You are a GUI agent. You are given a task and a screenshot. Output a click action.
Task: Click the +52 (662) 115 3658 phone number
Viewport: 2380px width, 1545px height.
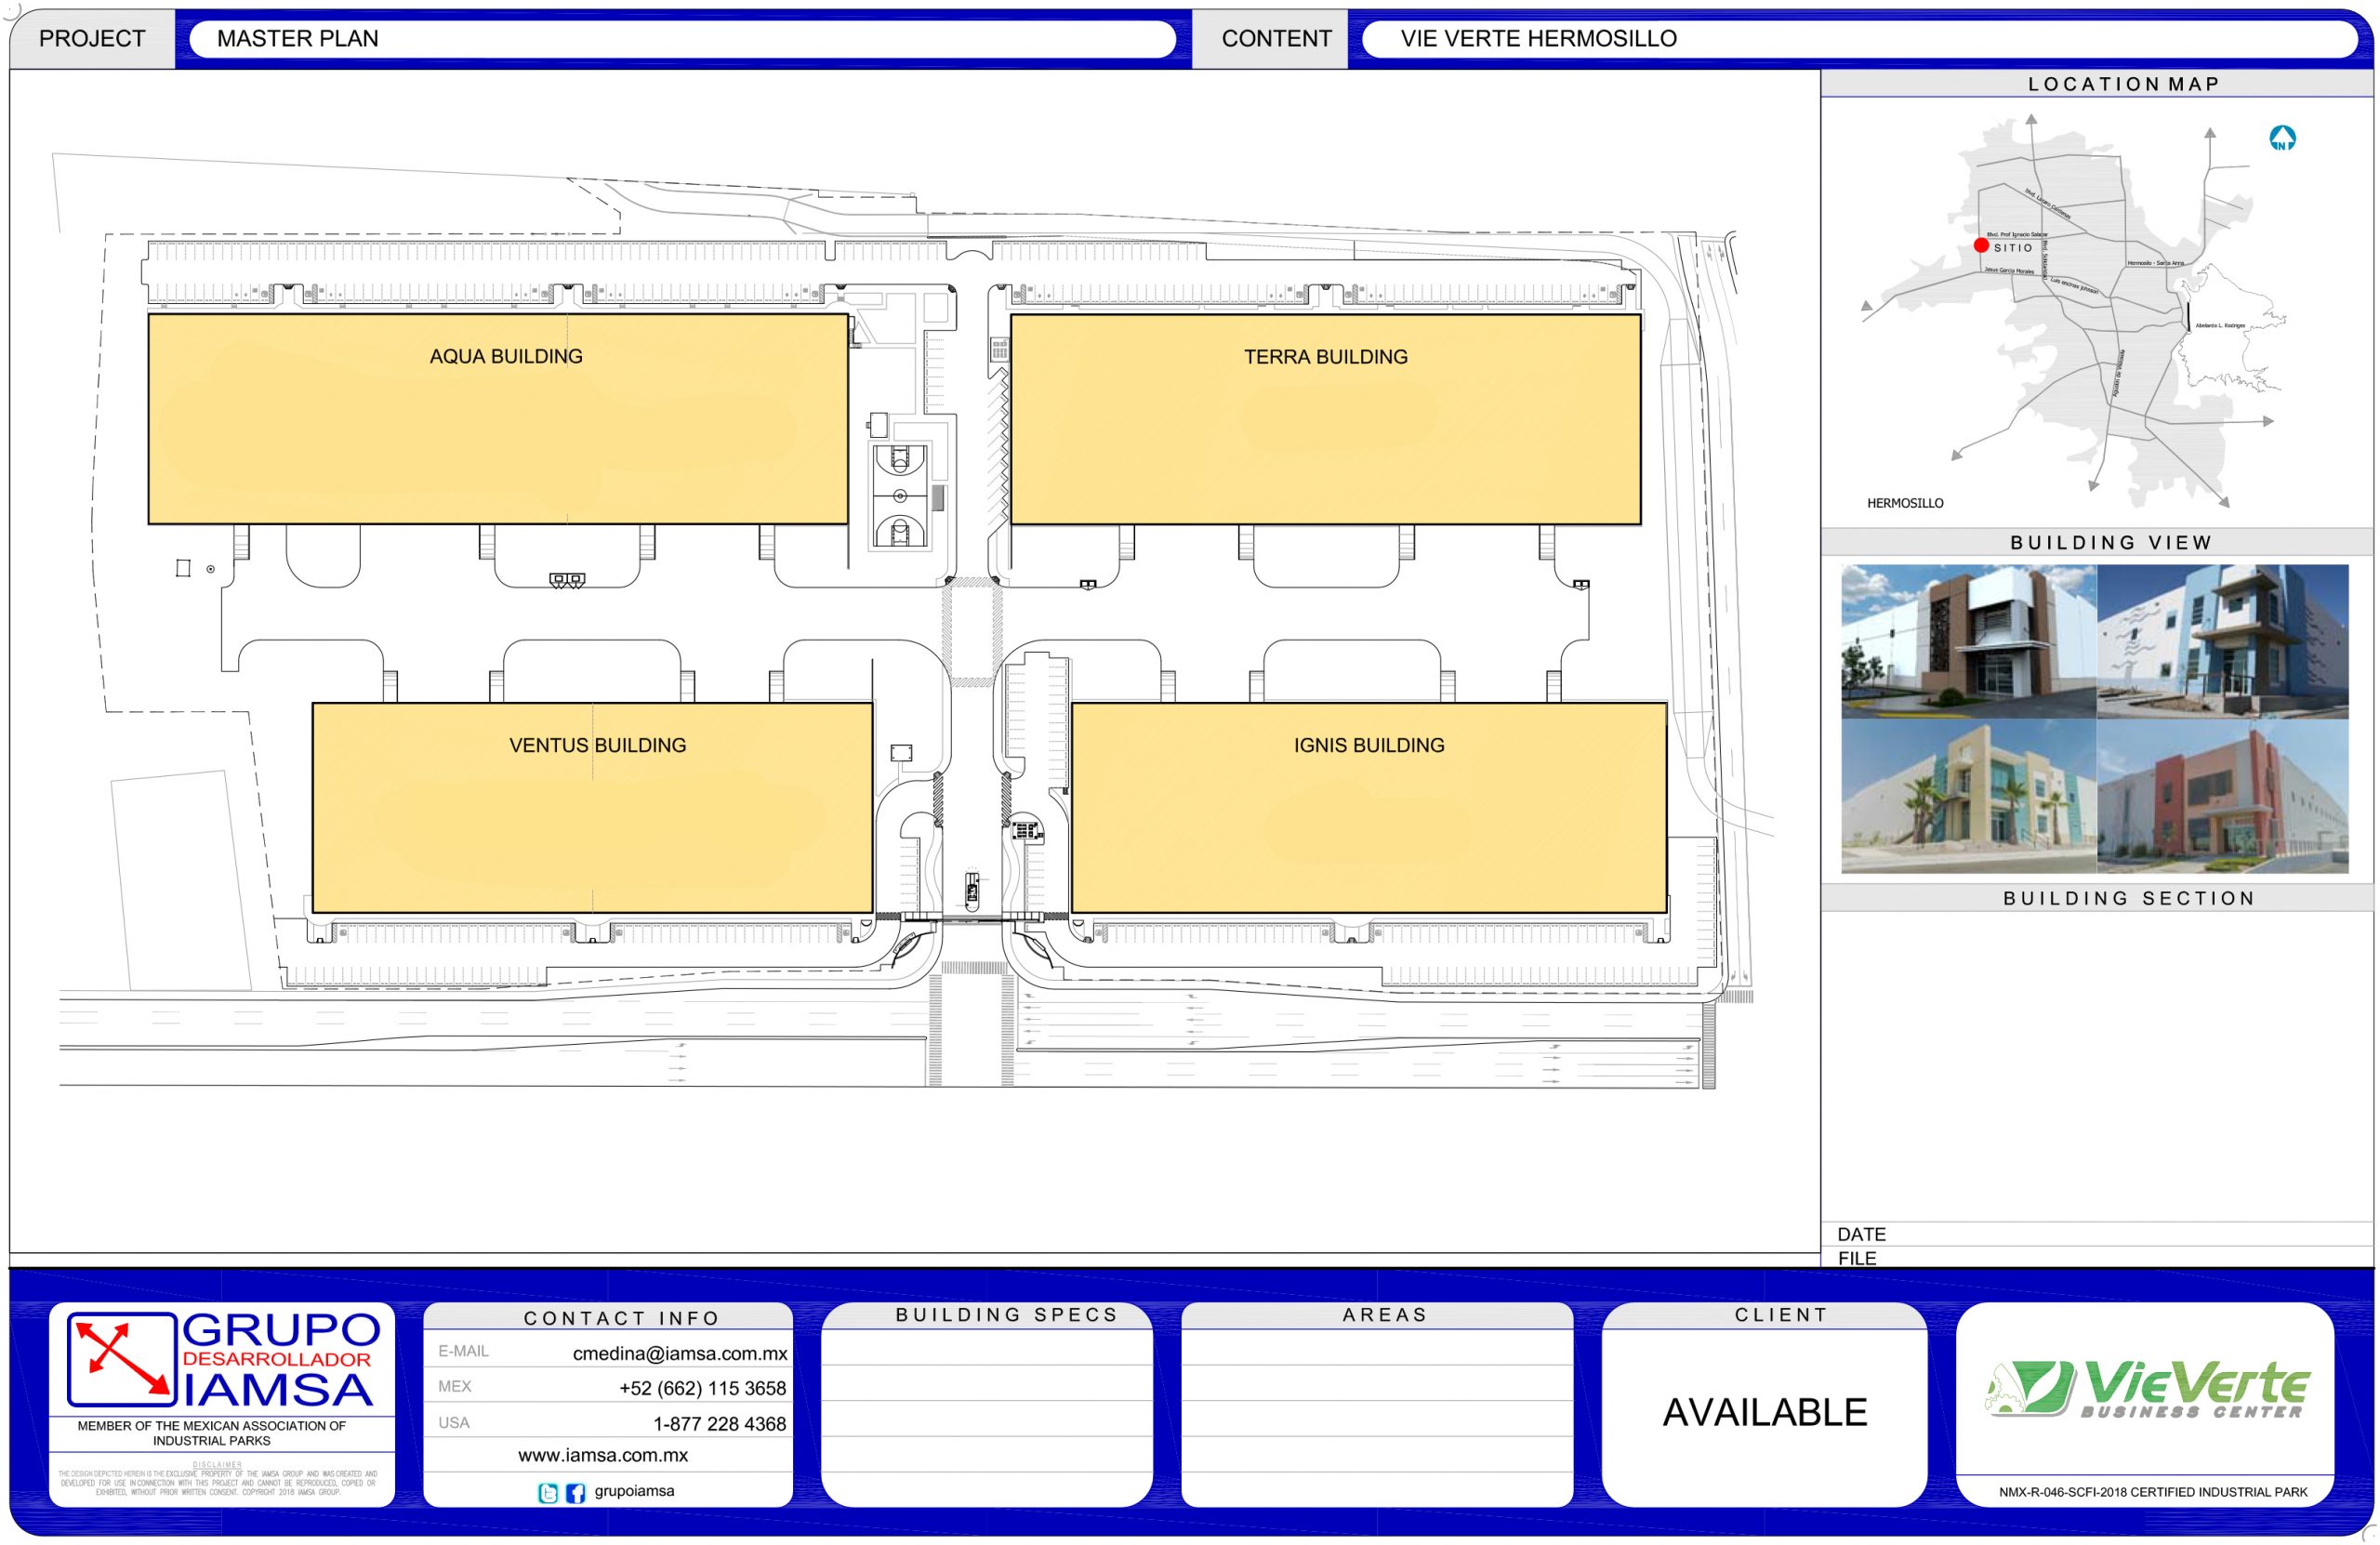(702, 1389)
